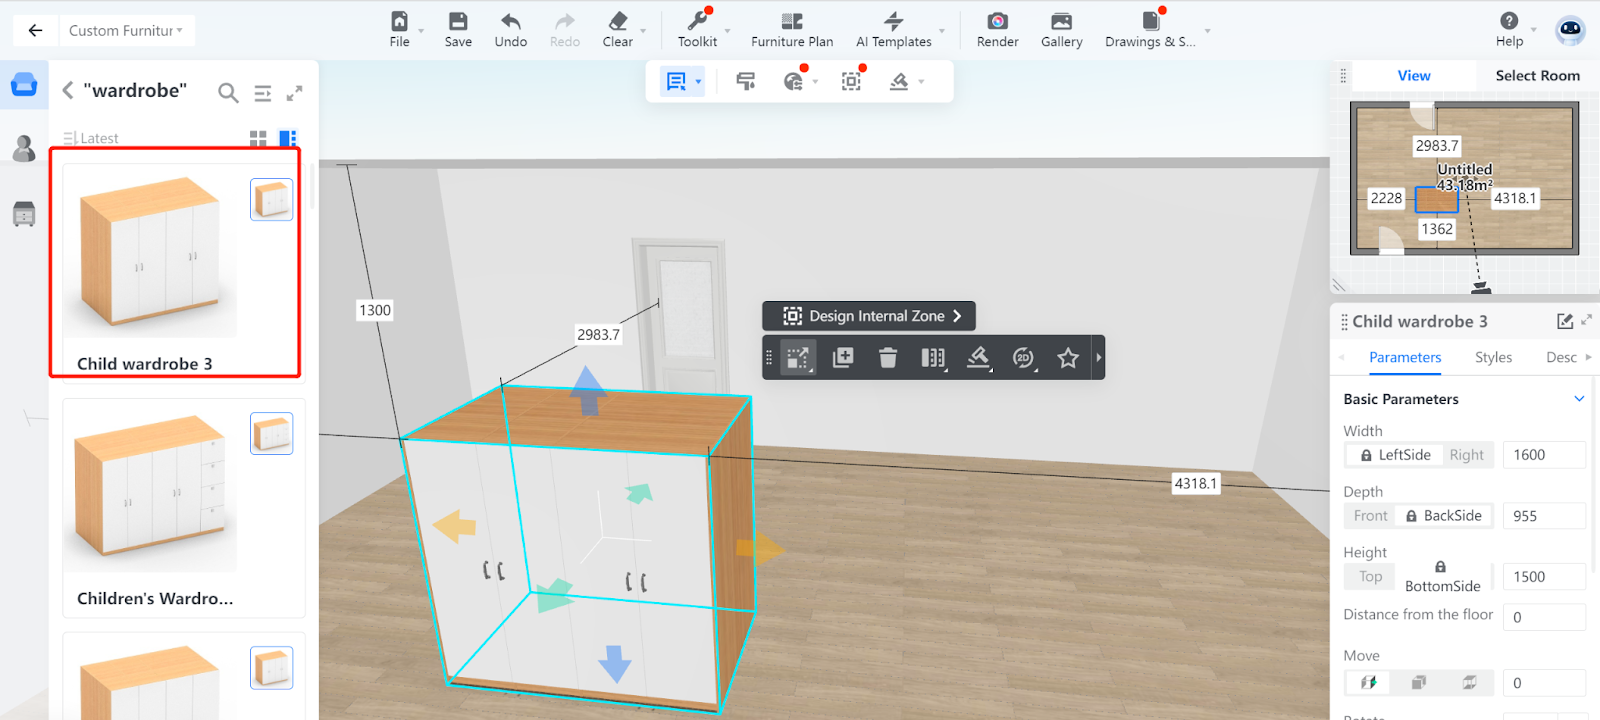
Task: Select BackSide depth anchor
Action: 1443,516
